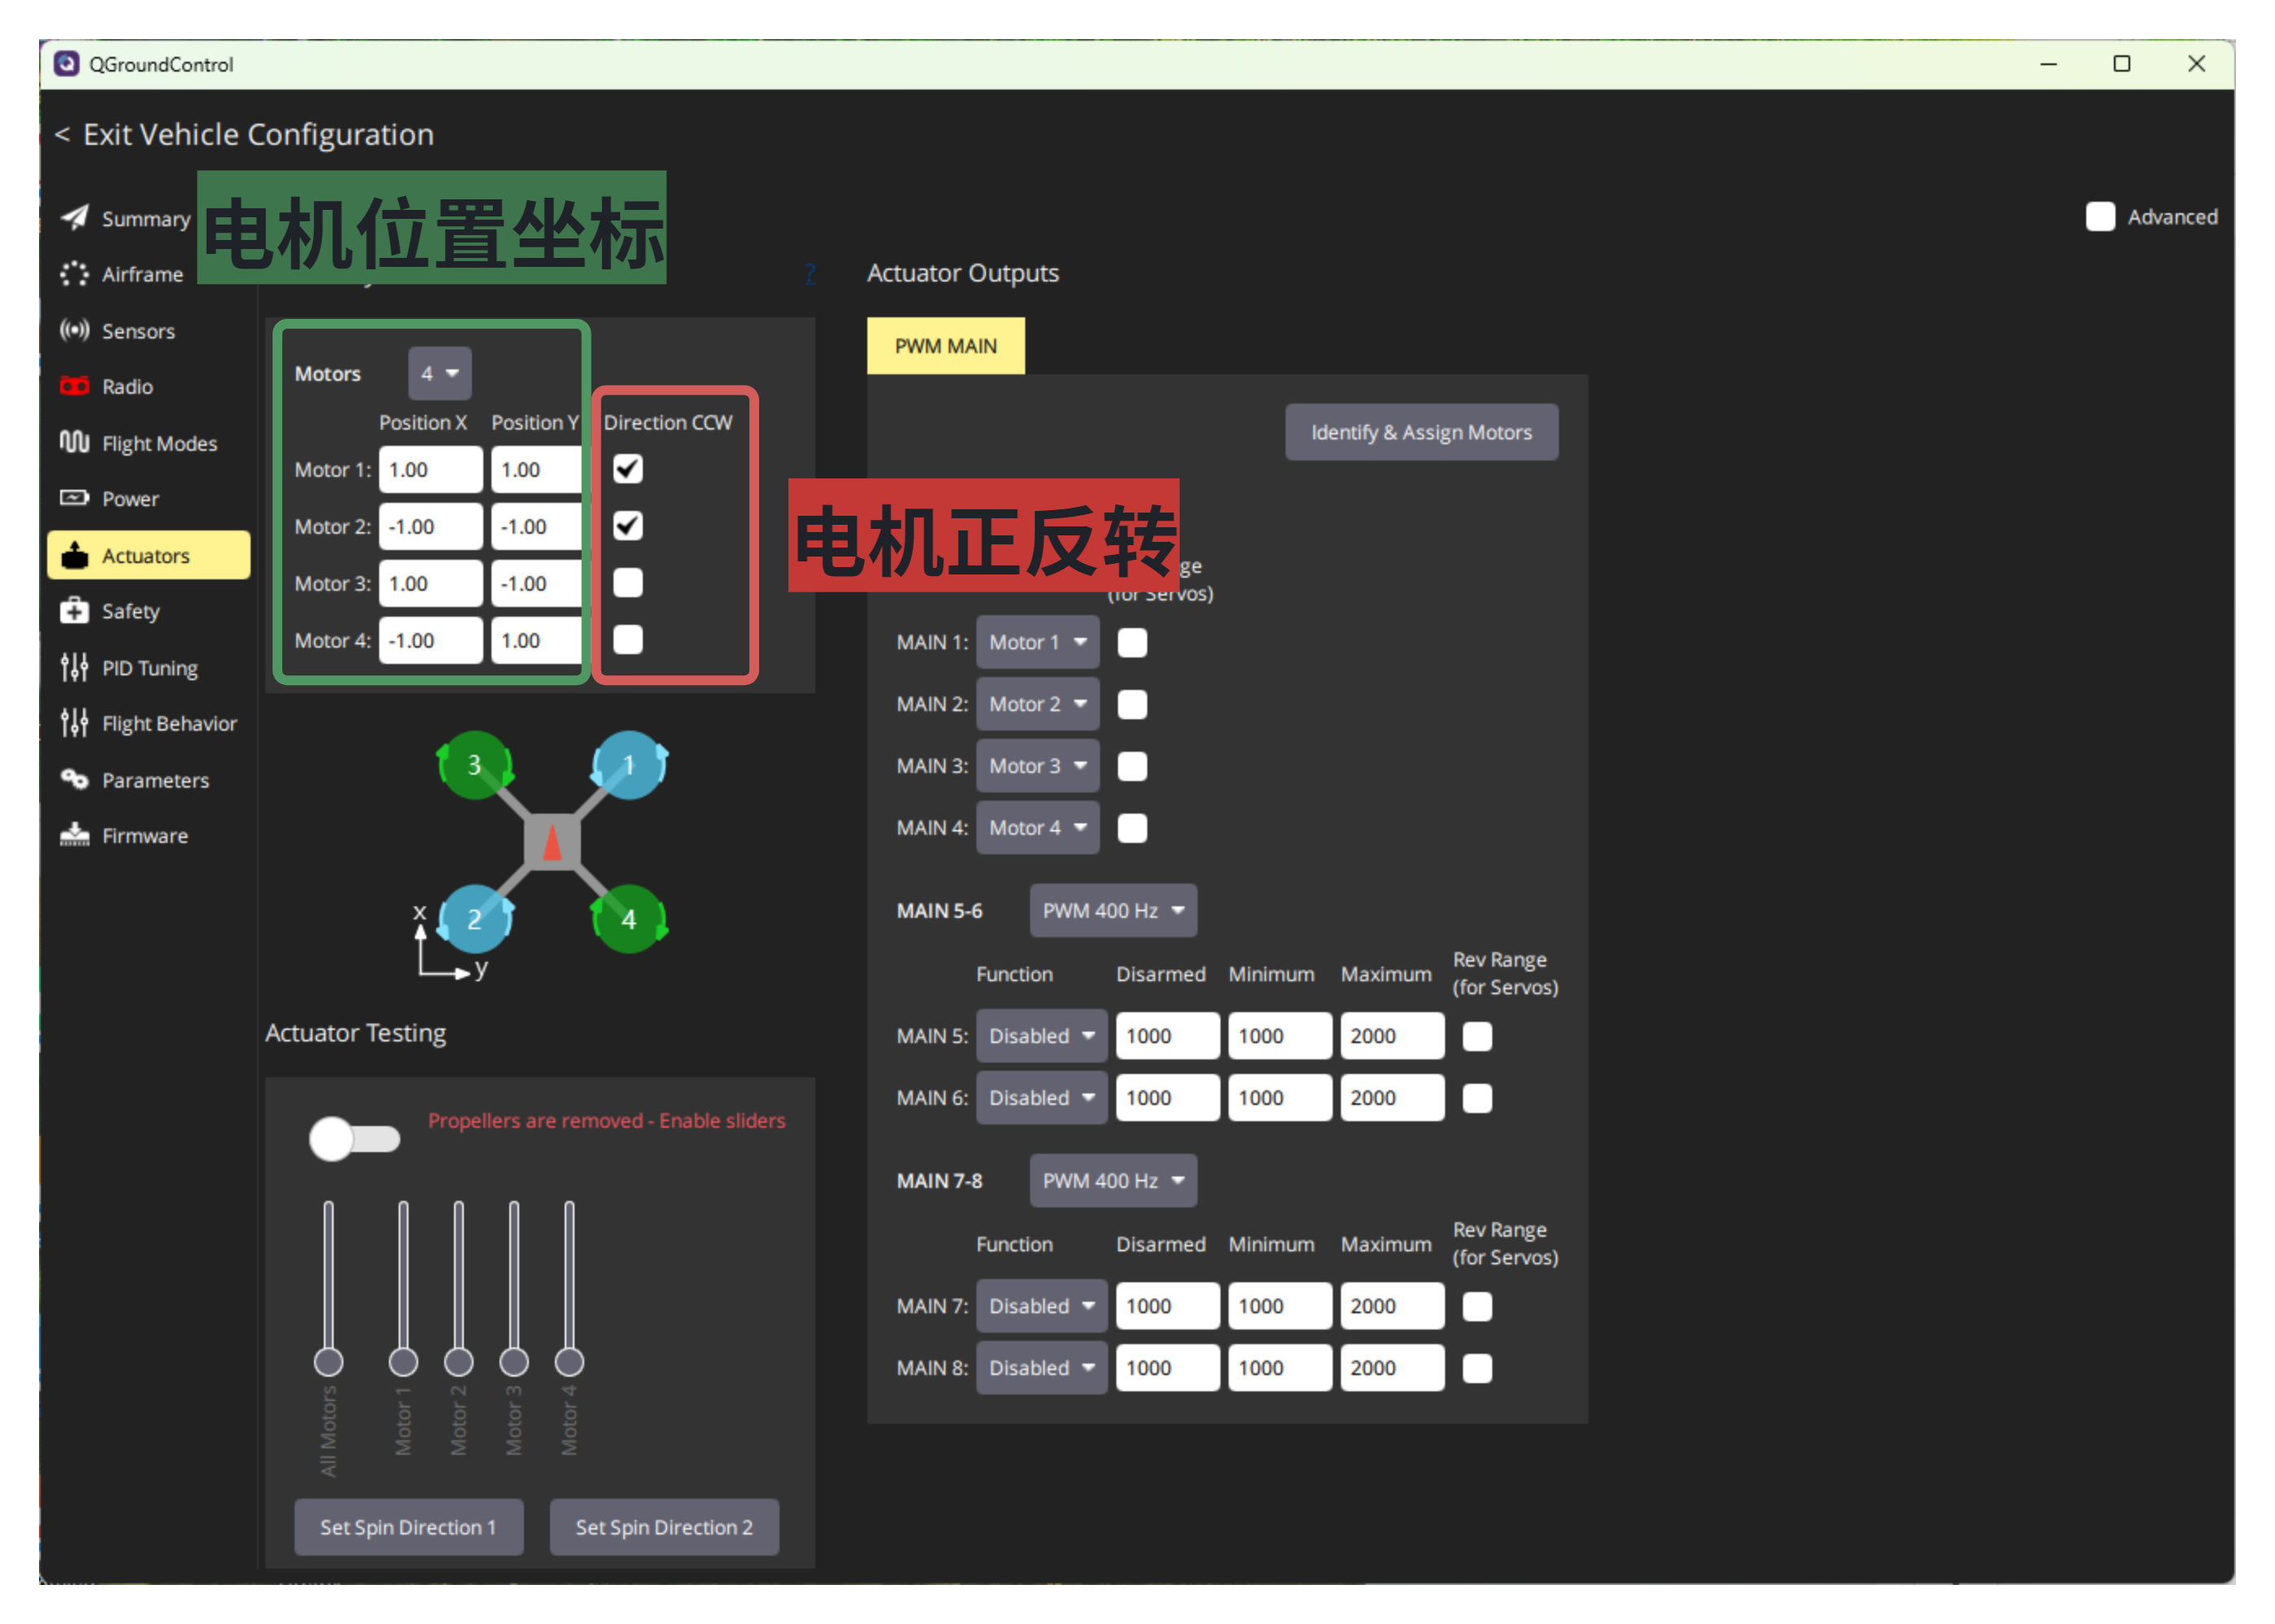
Task: Open the Summary section paper-plane icon
Action: click(x=74, y=218)
